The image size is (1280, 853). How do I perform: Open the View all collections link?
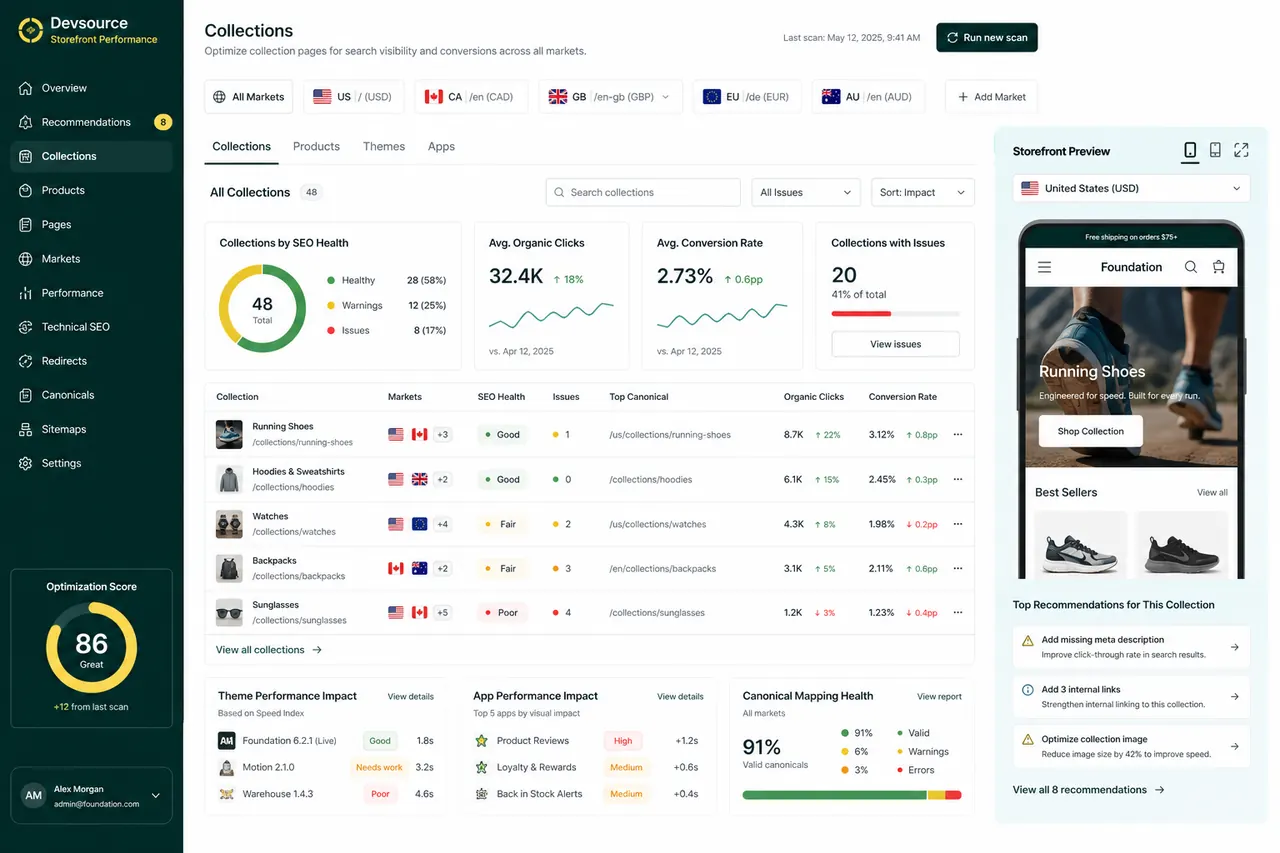click(269, 650)
